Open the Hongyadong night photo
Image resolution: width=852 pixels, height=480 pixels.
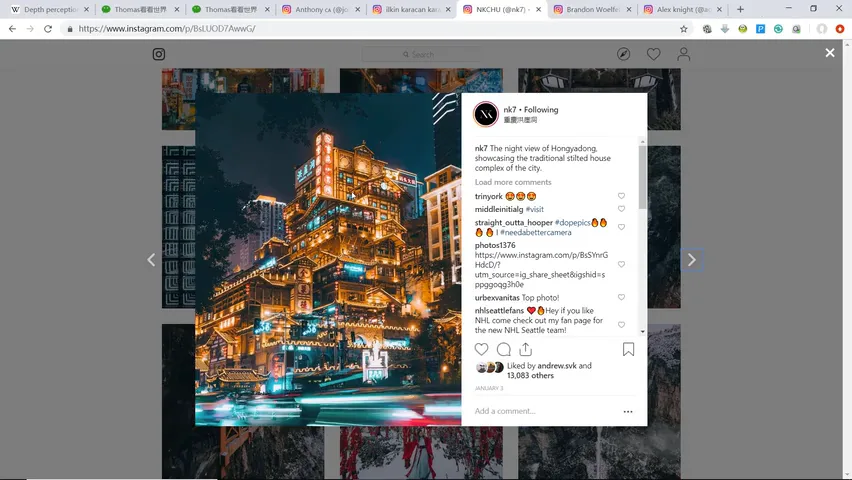328,259
